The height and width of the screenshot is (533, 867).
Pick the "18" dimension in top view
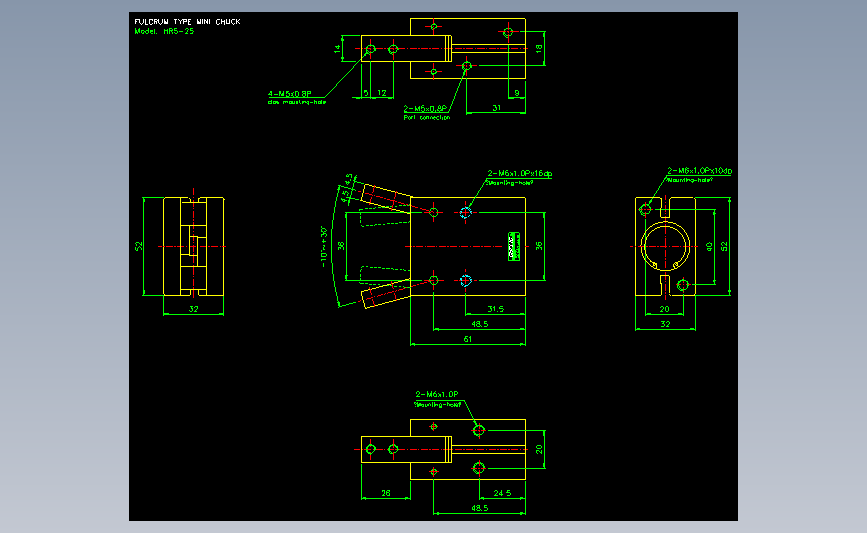pos(539,49)
